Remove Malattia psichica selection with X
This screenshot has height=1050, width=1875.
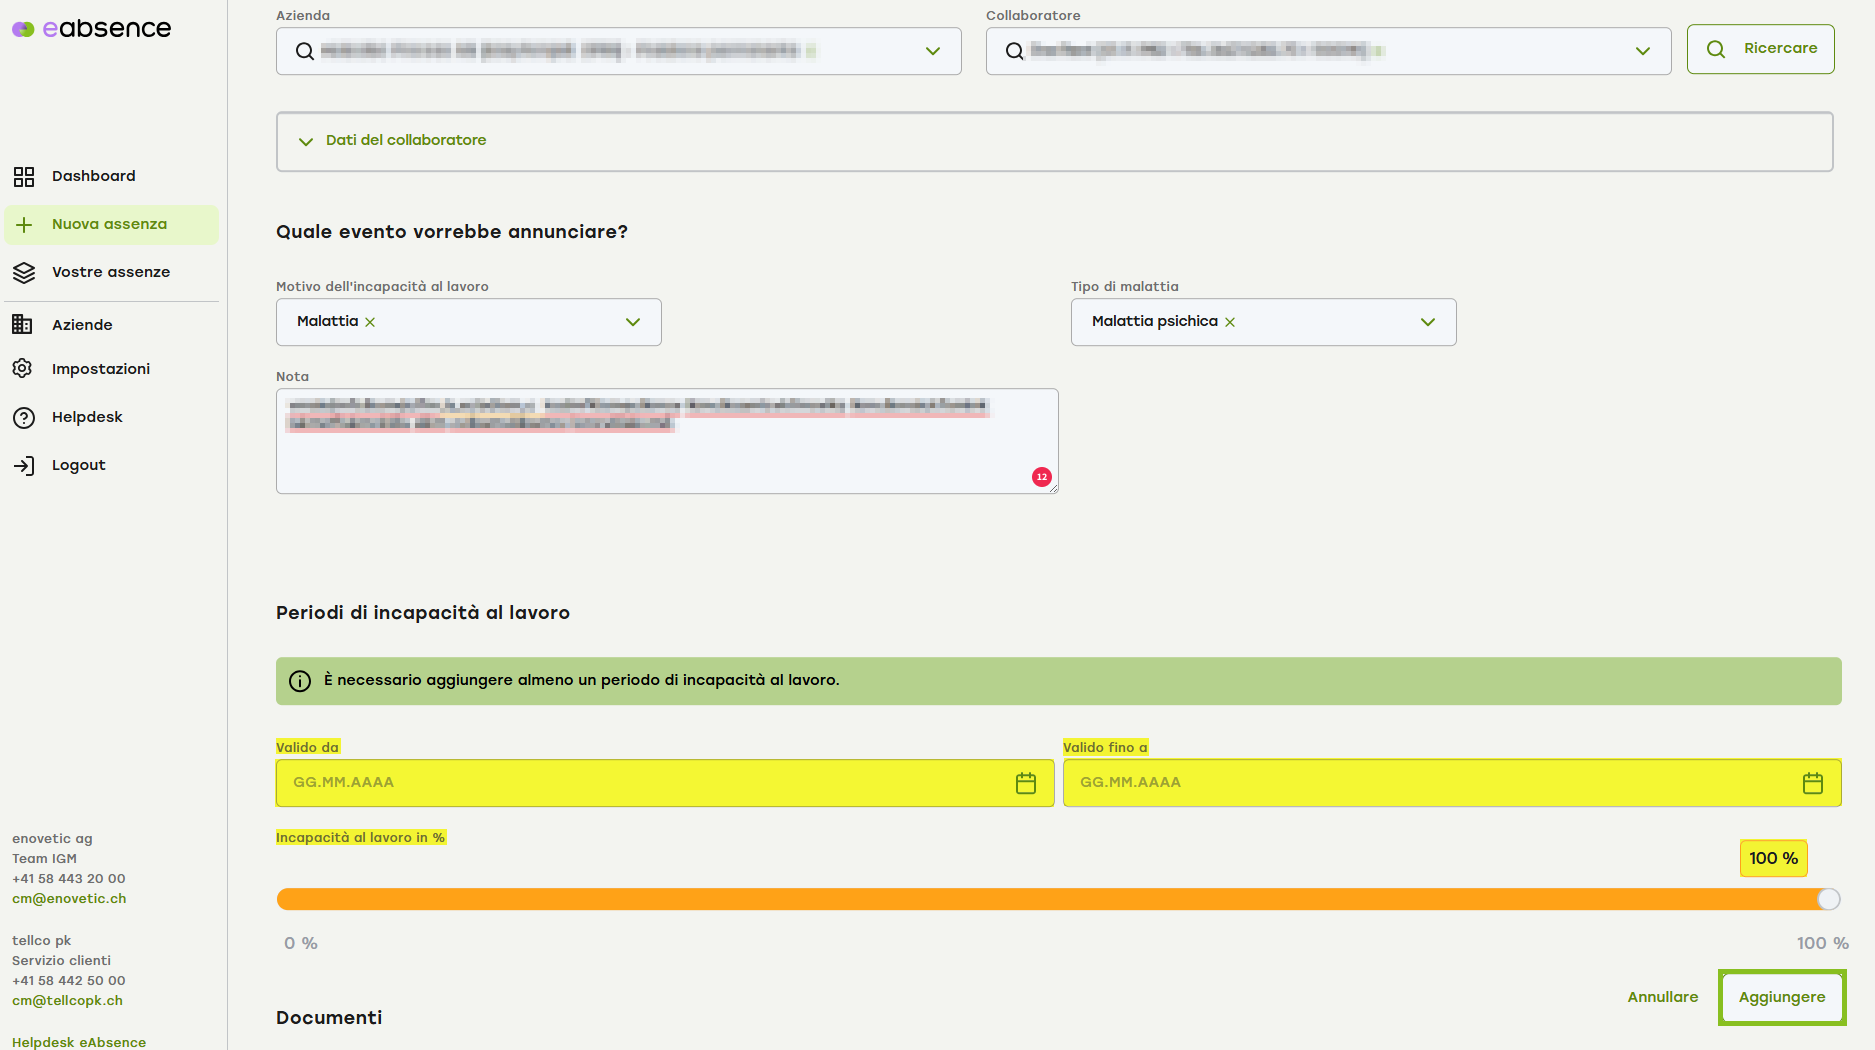click(x=1230, y=322)
